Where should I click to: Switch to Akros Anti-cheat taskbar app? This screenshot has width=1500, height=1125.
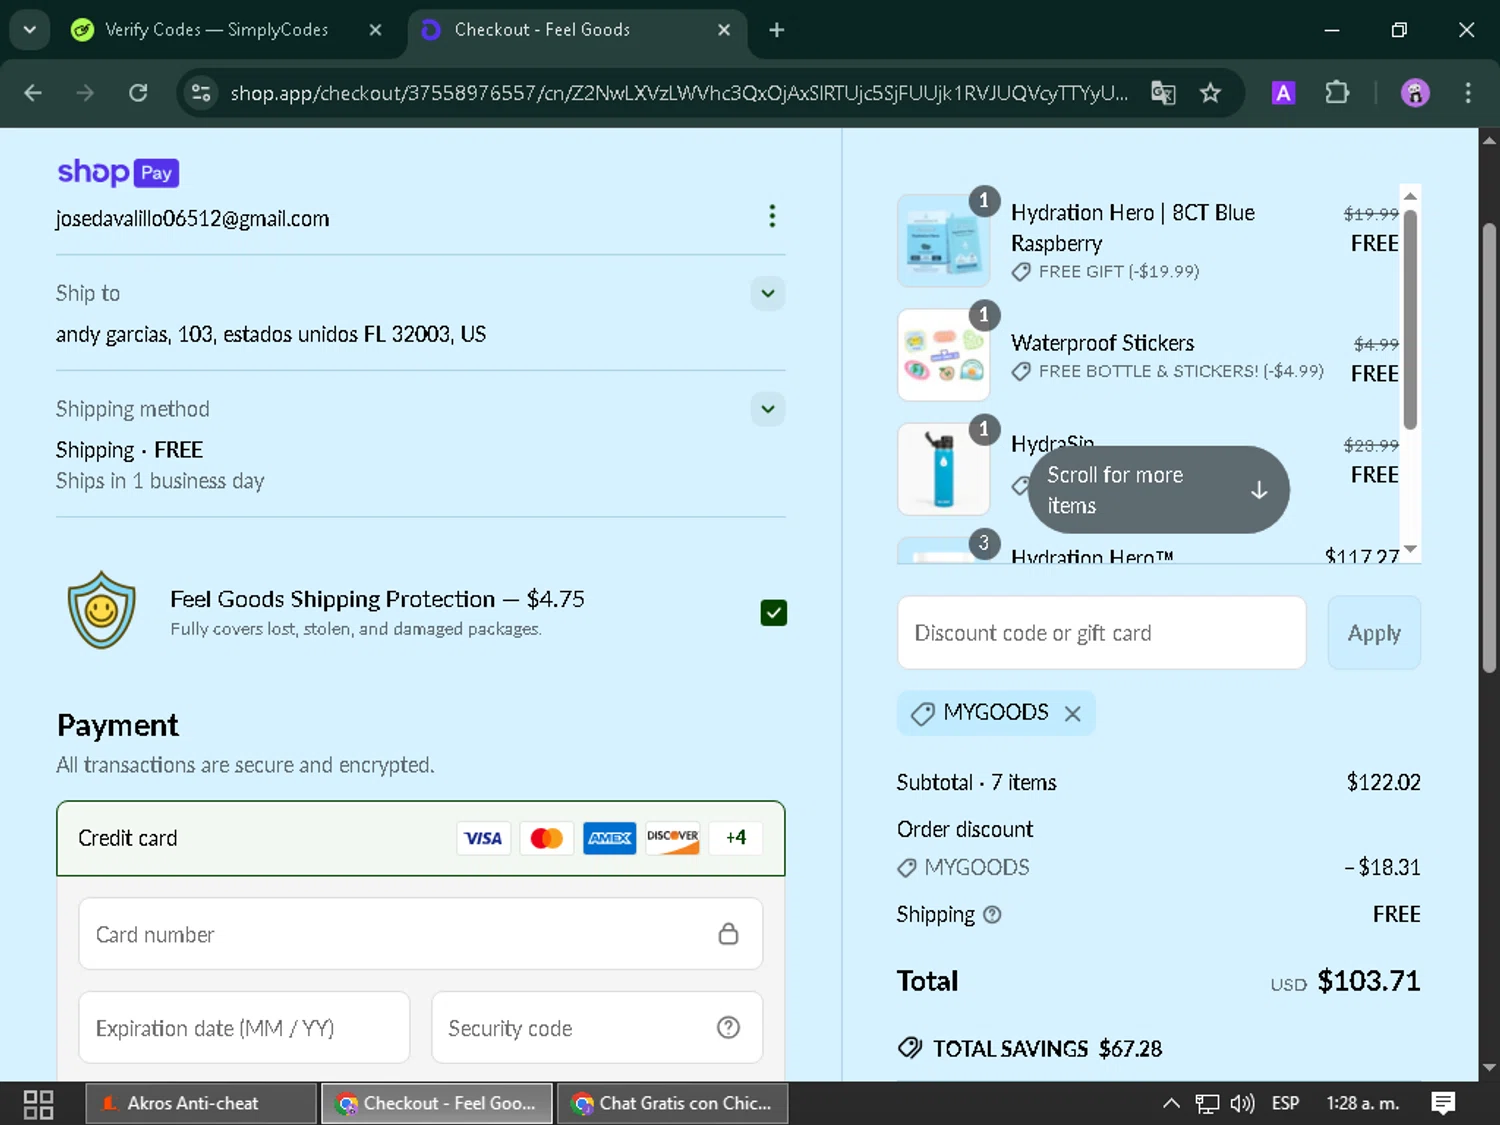pyautogui.click(x=201, y=1104)
